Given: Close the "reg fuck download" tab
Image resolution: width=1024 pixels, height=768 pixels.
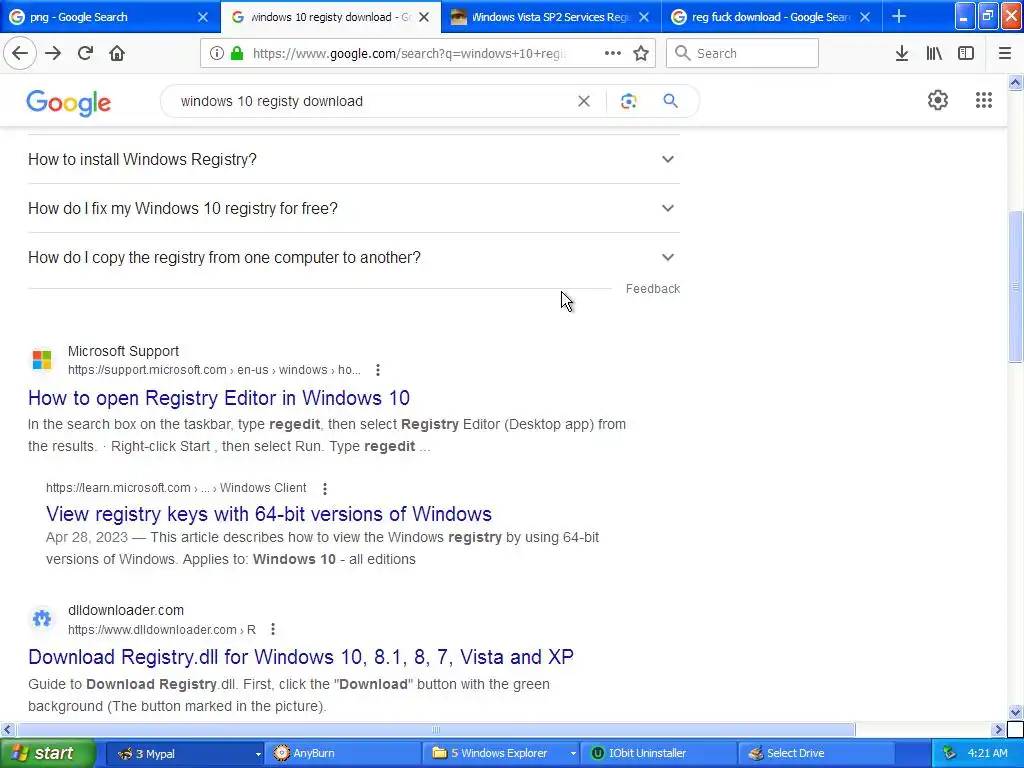Looking at the screenshot, I should (x=865, y=17).
